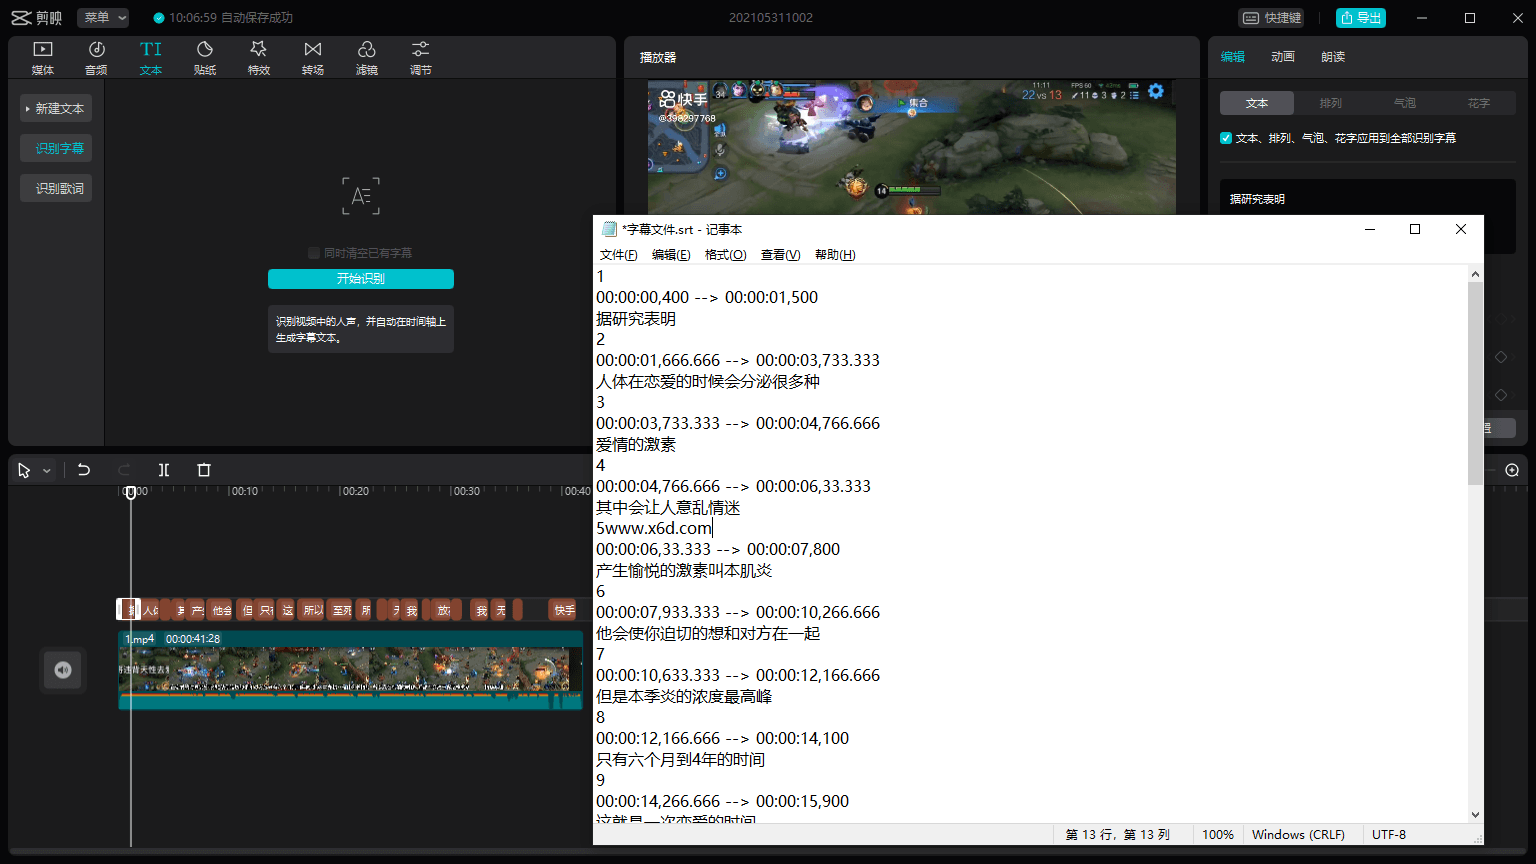
Task: Switch to the 动画 tab in right panel
Action: 1283,56
